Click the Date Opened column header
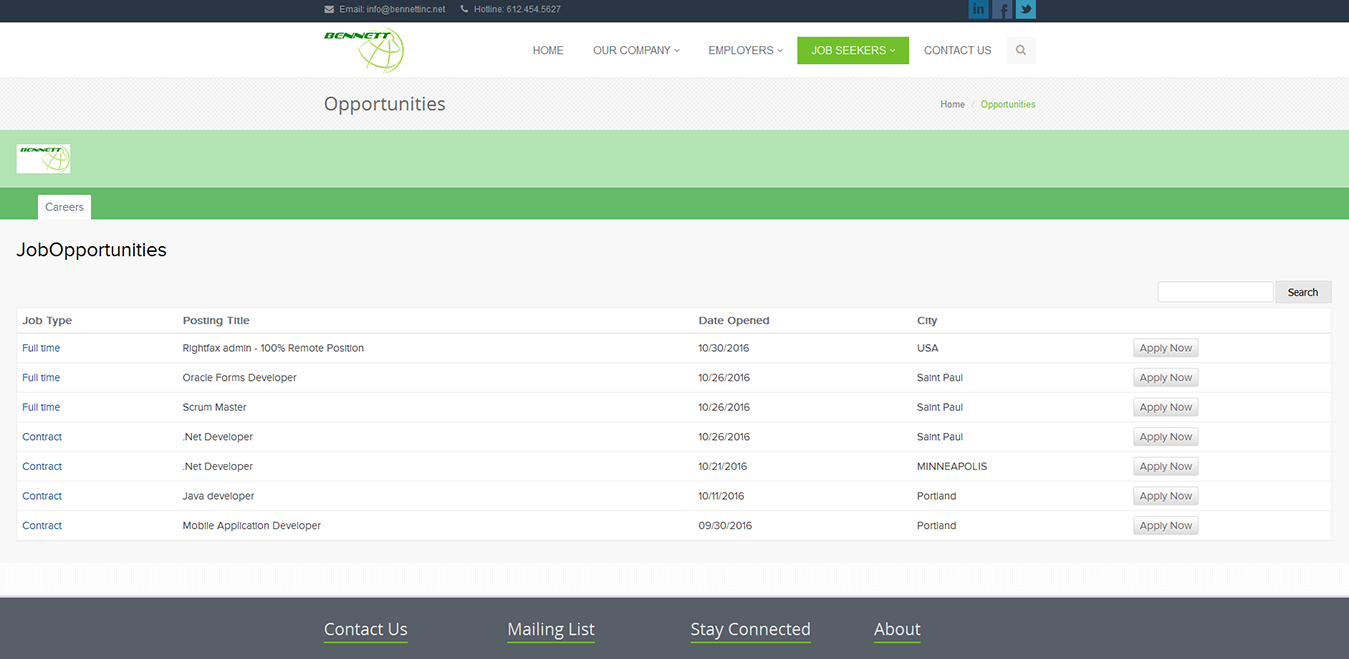 point(734,321)
